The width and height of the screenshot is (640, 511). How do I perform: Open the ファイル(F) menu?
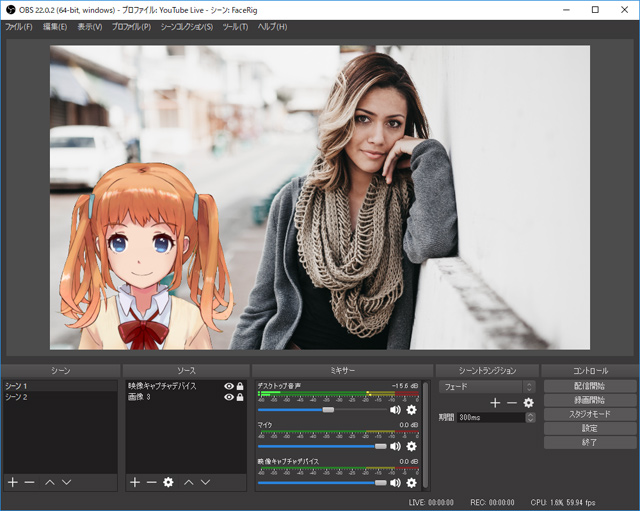pyautogui.click(x=20, y=26)
